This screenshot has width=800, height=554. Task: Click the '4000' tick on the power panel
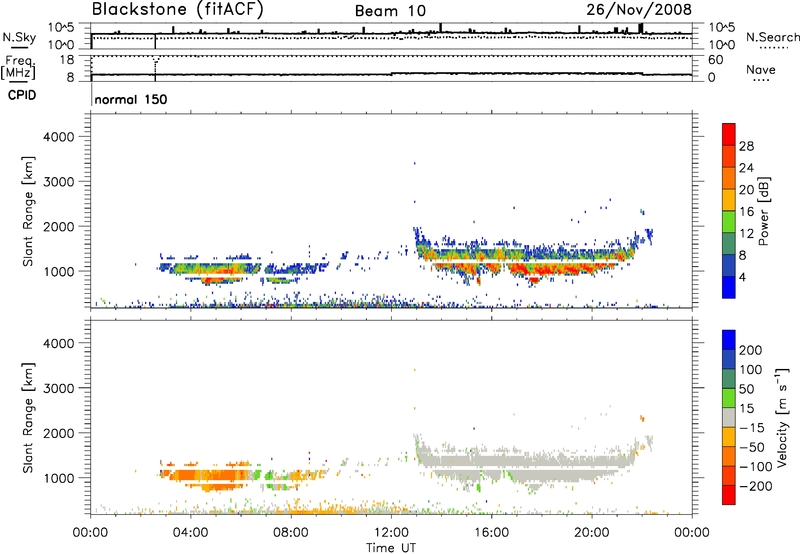pyautogui.click(x=58, y=137)
